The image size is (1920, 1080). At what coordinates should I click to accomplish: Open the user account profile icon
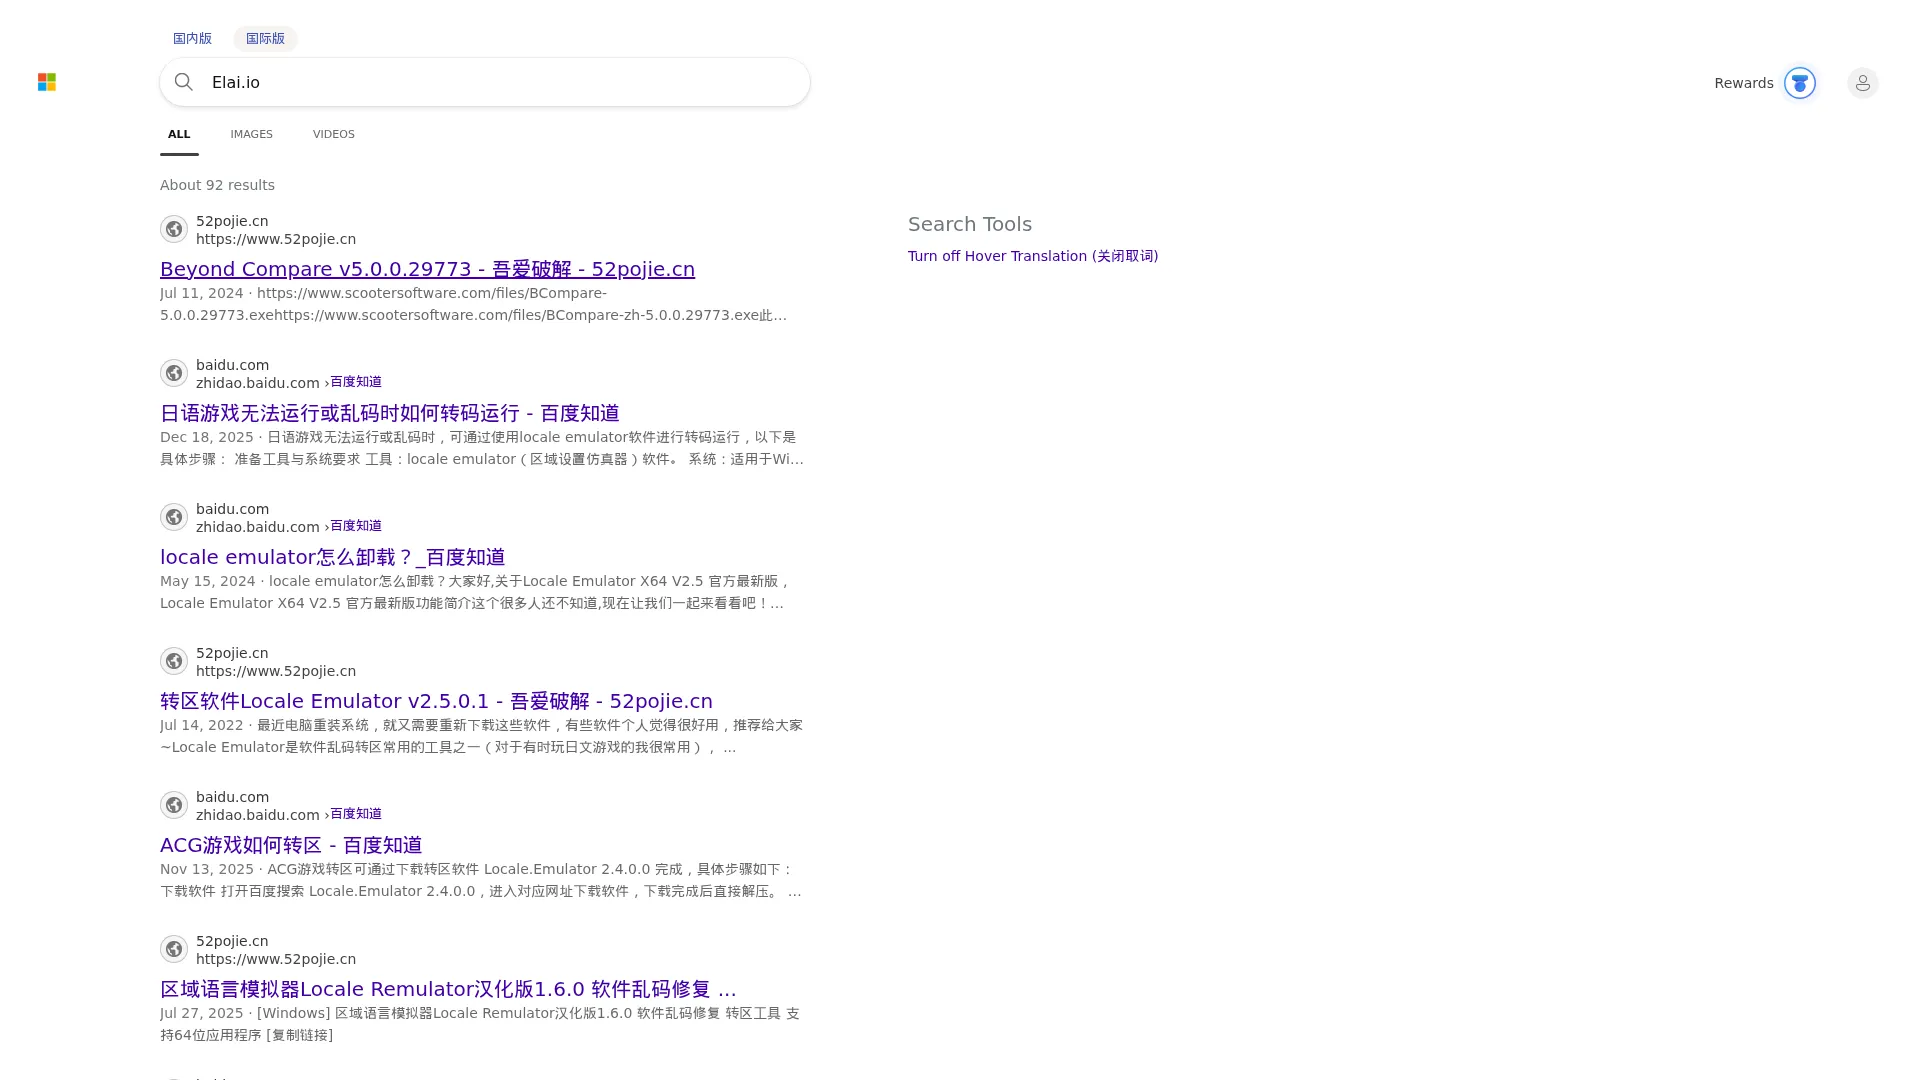(x=1863, y=83)
